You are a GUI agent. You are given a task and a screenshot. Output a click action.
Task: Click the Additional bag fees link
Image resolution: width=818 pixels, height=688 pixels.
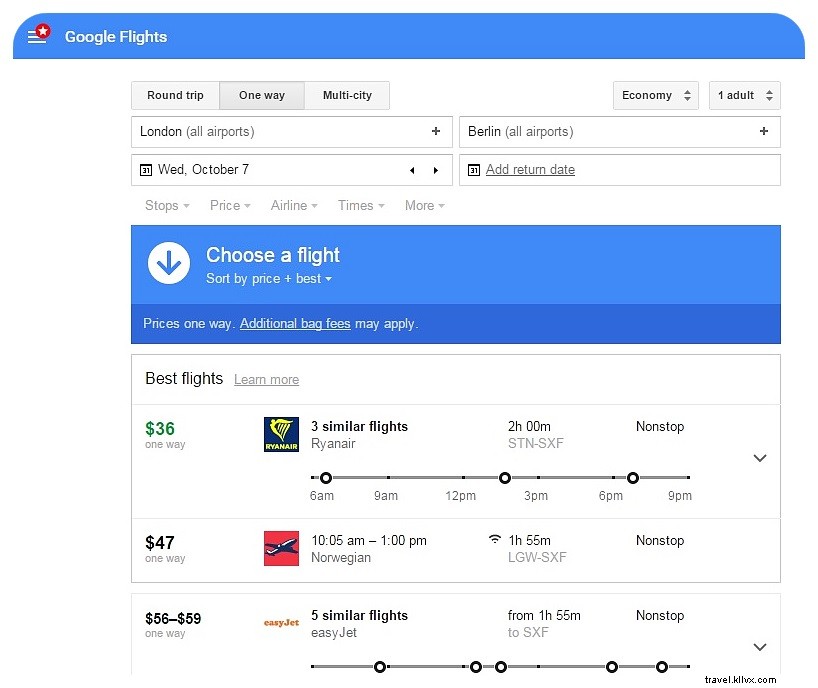pyautogui.click(x=295, y=323)
